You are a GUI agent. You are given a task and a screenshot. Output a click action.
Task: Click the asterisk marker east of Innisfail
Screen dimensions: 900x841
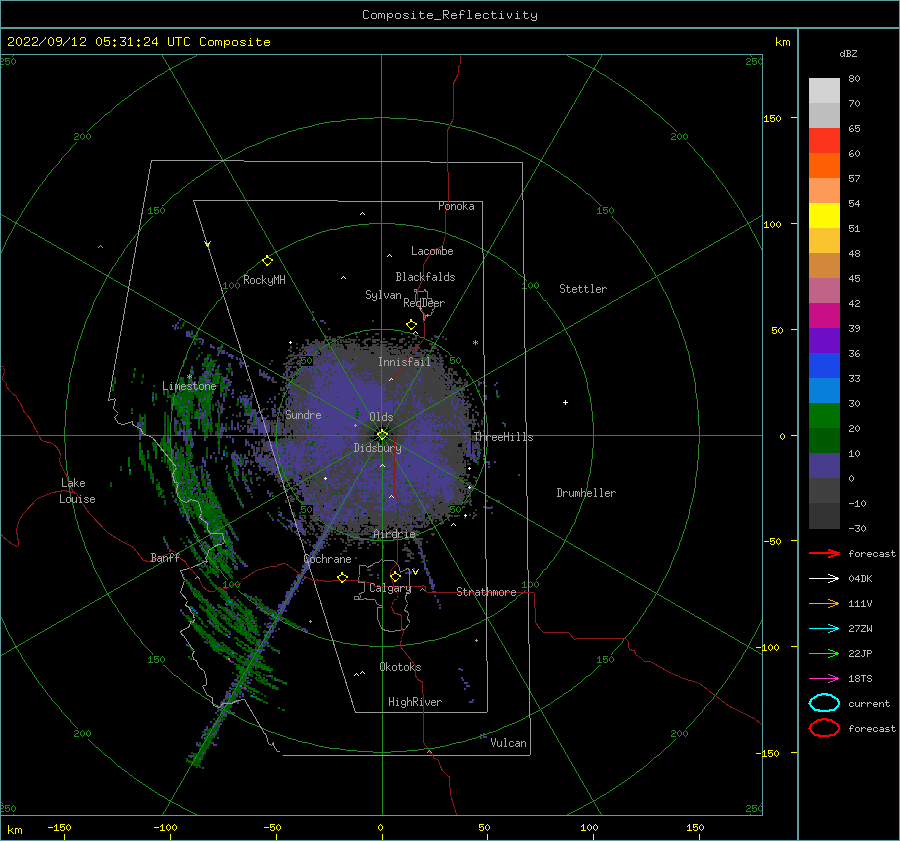(475, 343)
